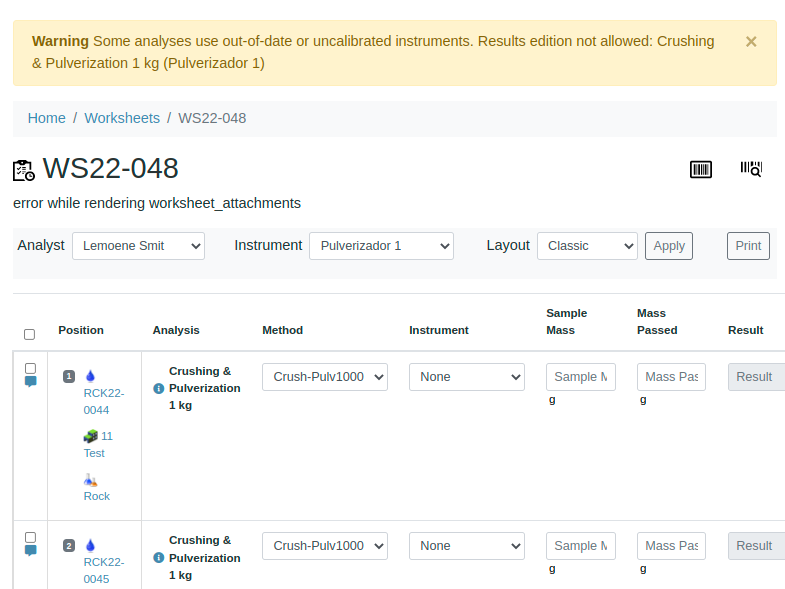Click the barcode scan search icon

point(751,169)
